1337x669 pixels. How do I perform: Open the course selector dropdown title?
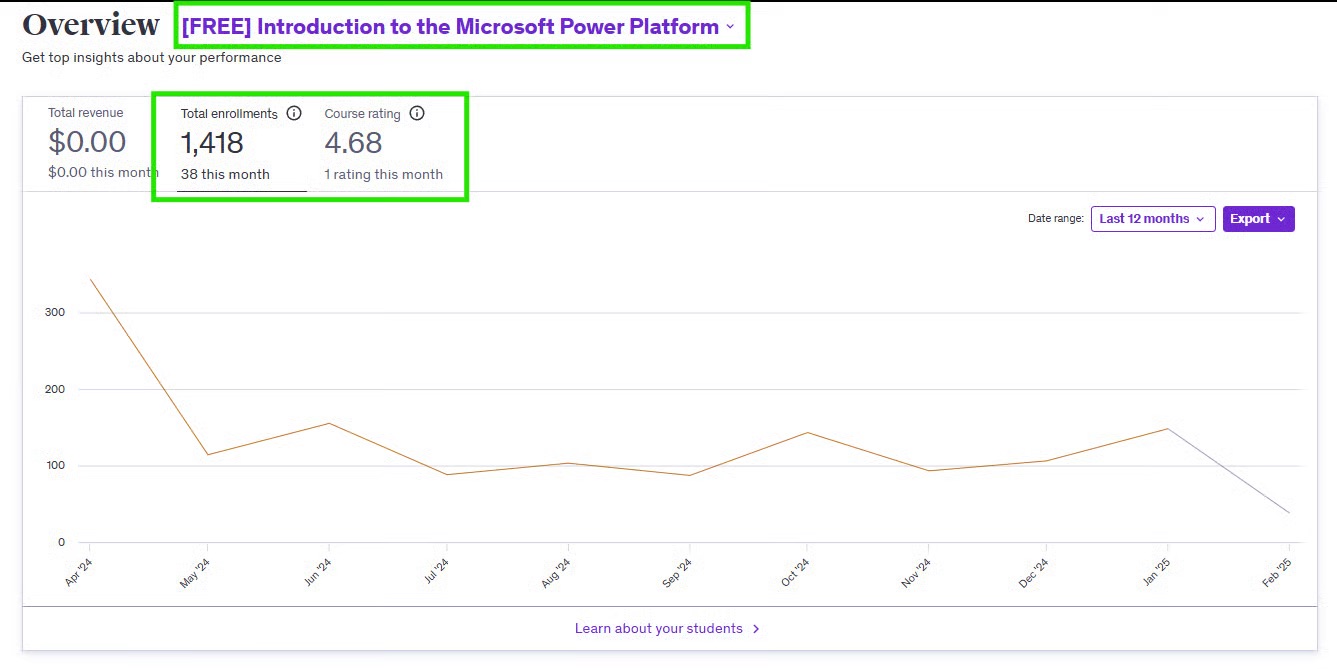[450, 27]
